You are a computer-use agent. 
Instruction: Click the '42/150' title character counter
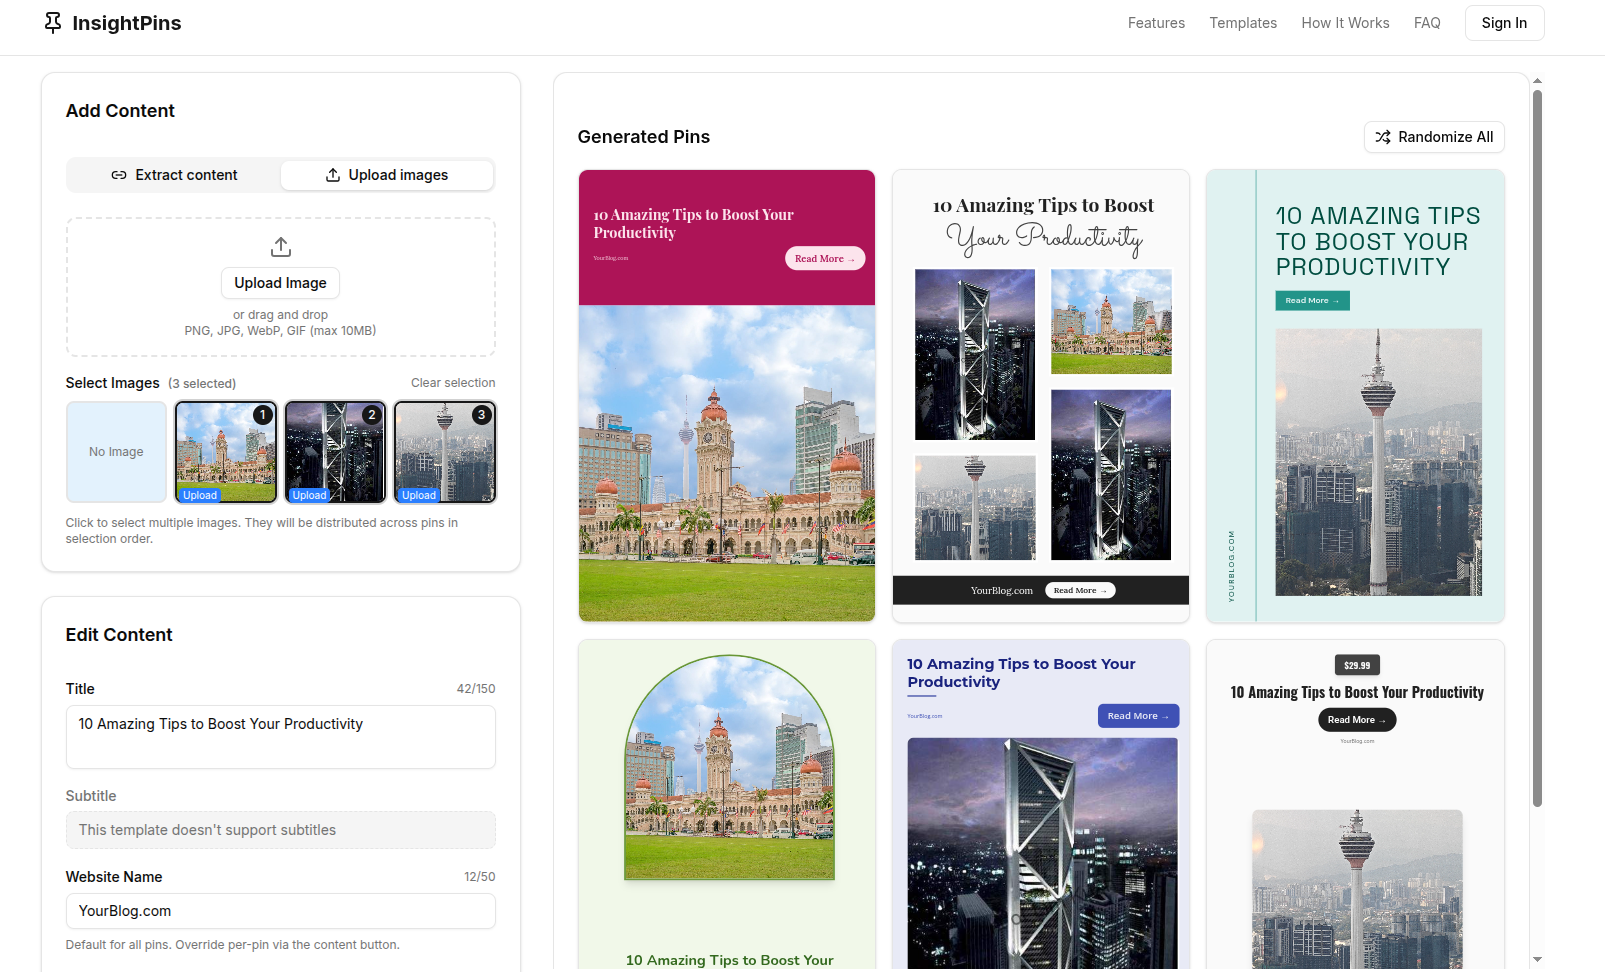coord(476,689)
